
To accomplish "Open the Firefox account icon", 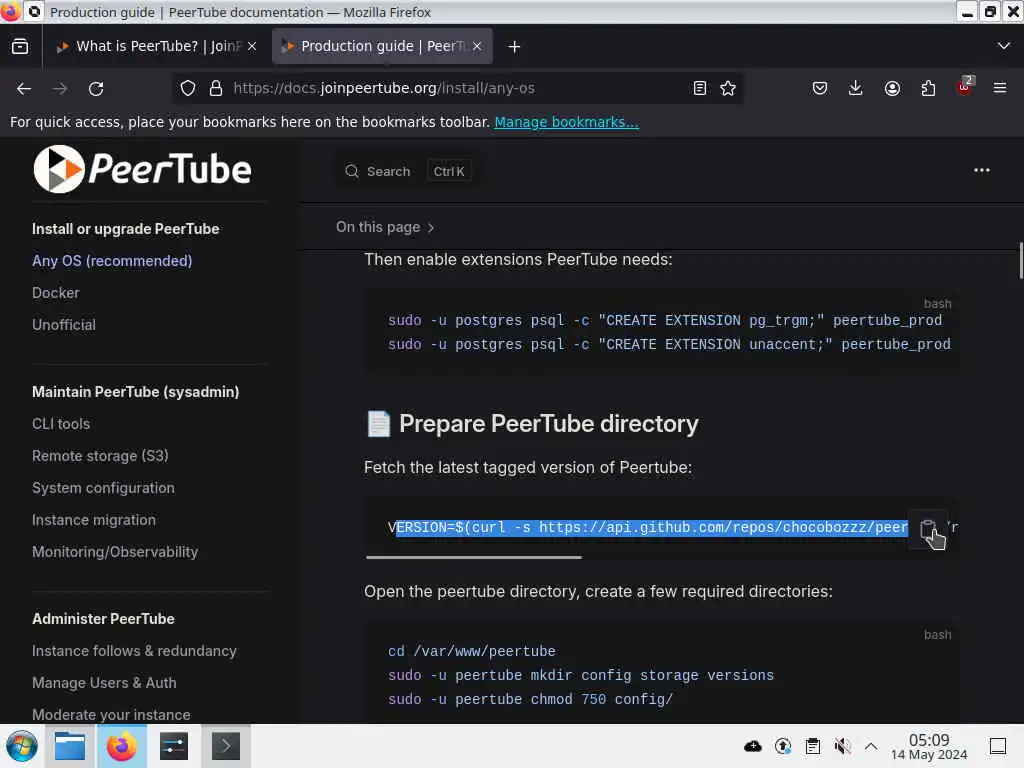I will tap(892, 88).
